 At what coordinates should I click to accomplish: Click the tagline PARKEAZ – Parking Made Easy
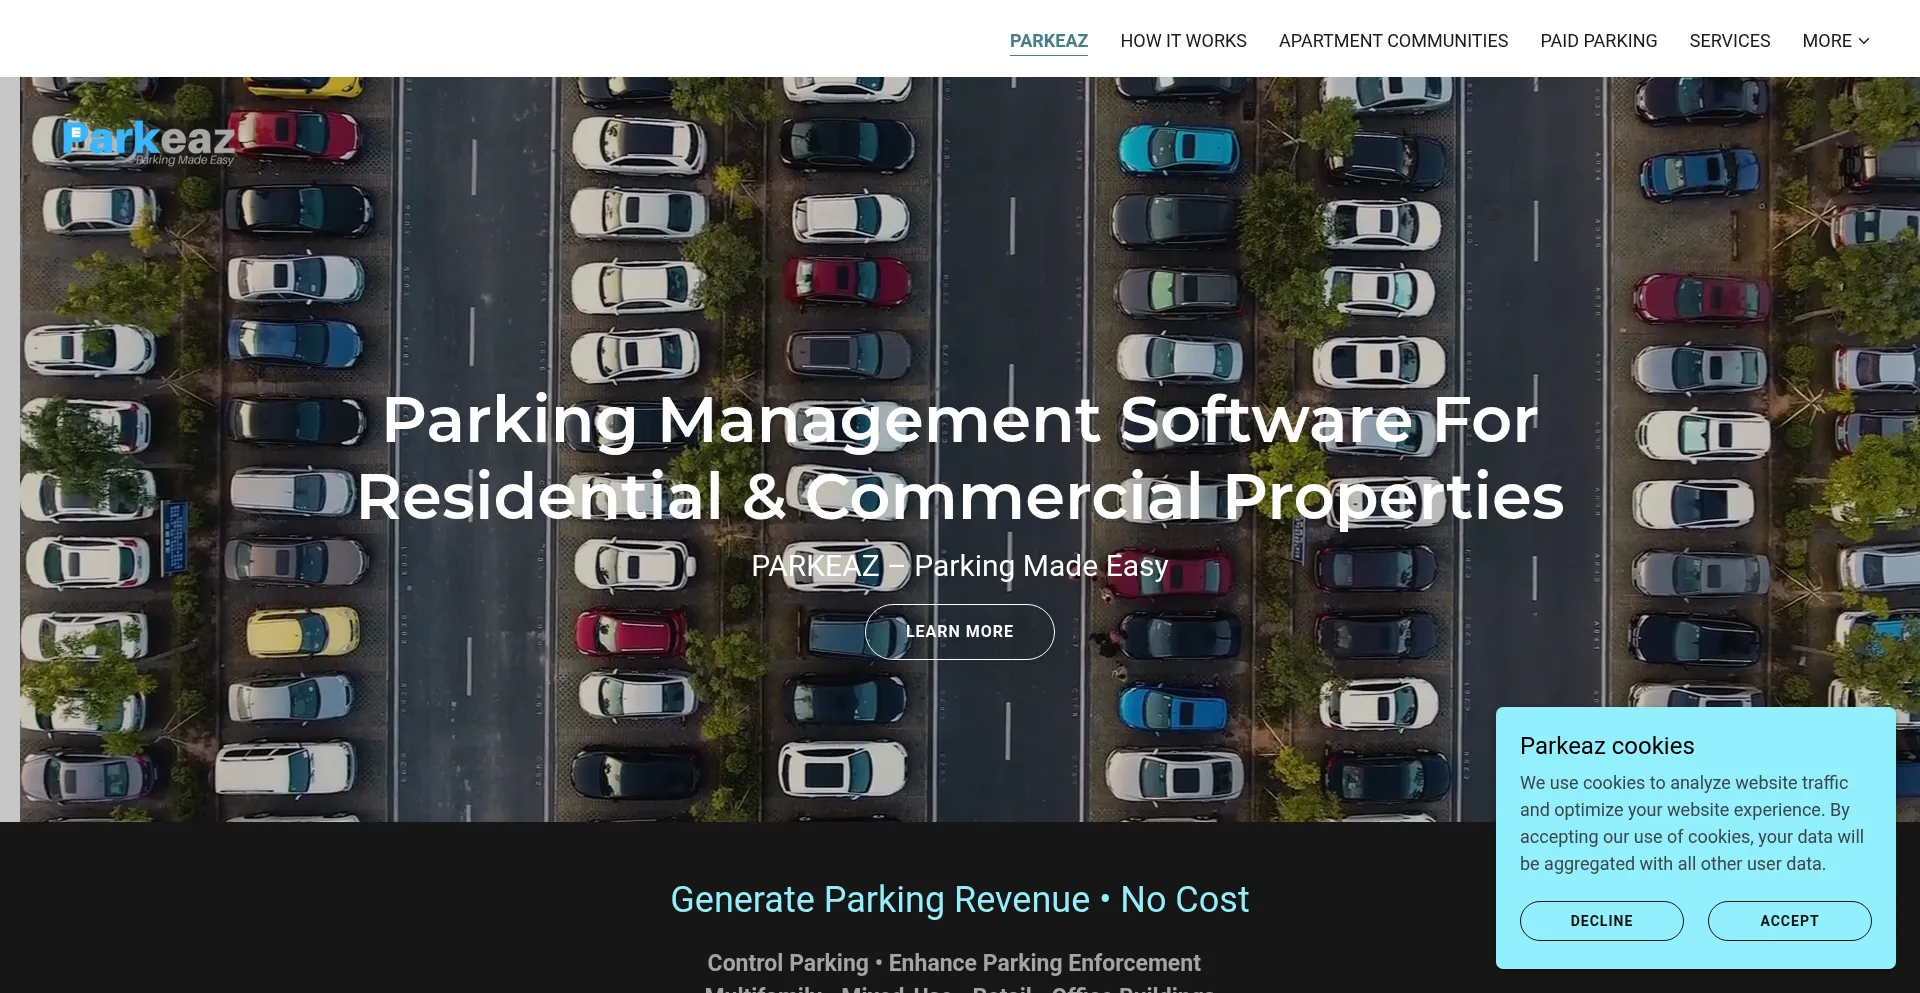tap(960, 566)
